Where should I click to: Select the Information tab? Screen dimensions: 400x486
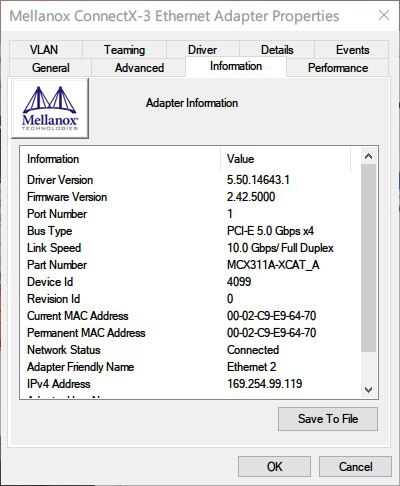[236, 66]
